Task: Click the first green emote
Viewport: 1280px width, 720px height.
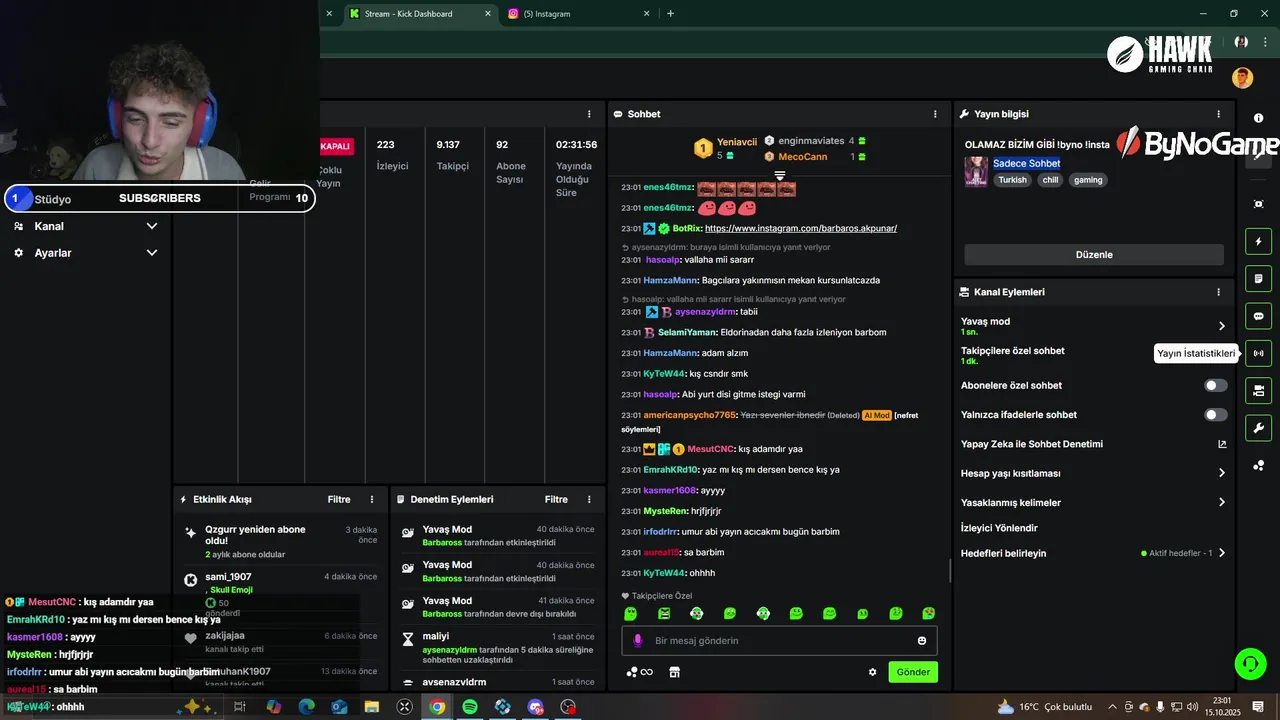Action: point(630,613)
